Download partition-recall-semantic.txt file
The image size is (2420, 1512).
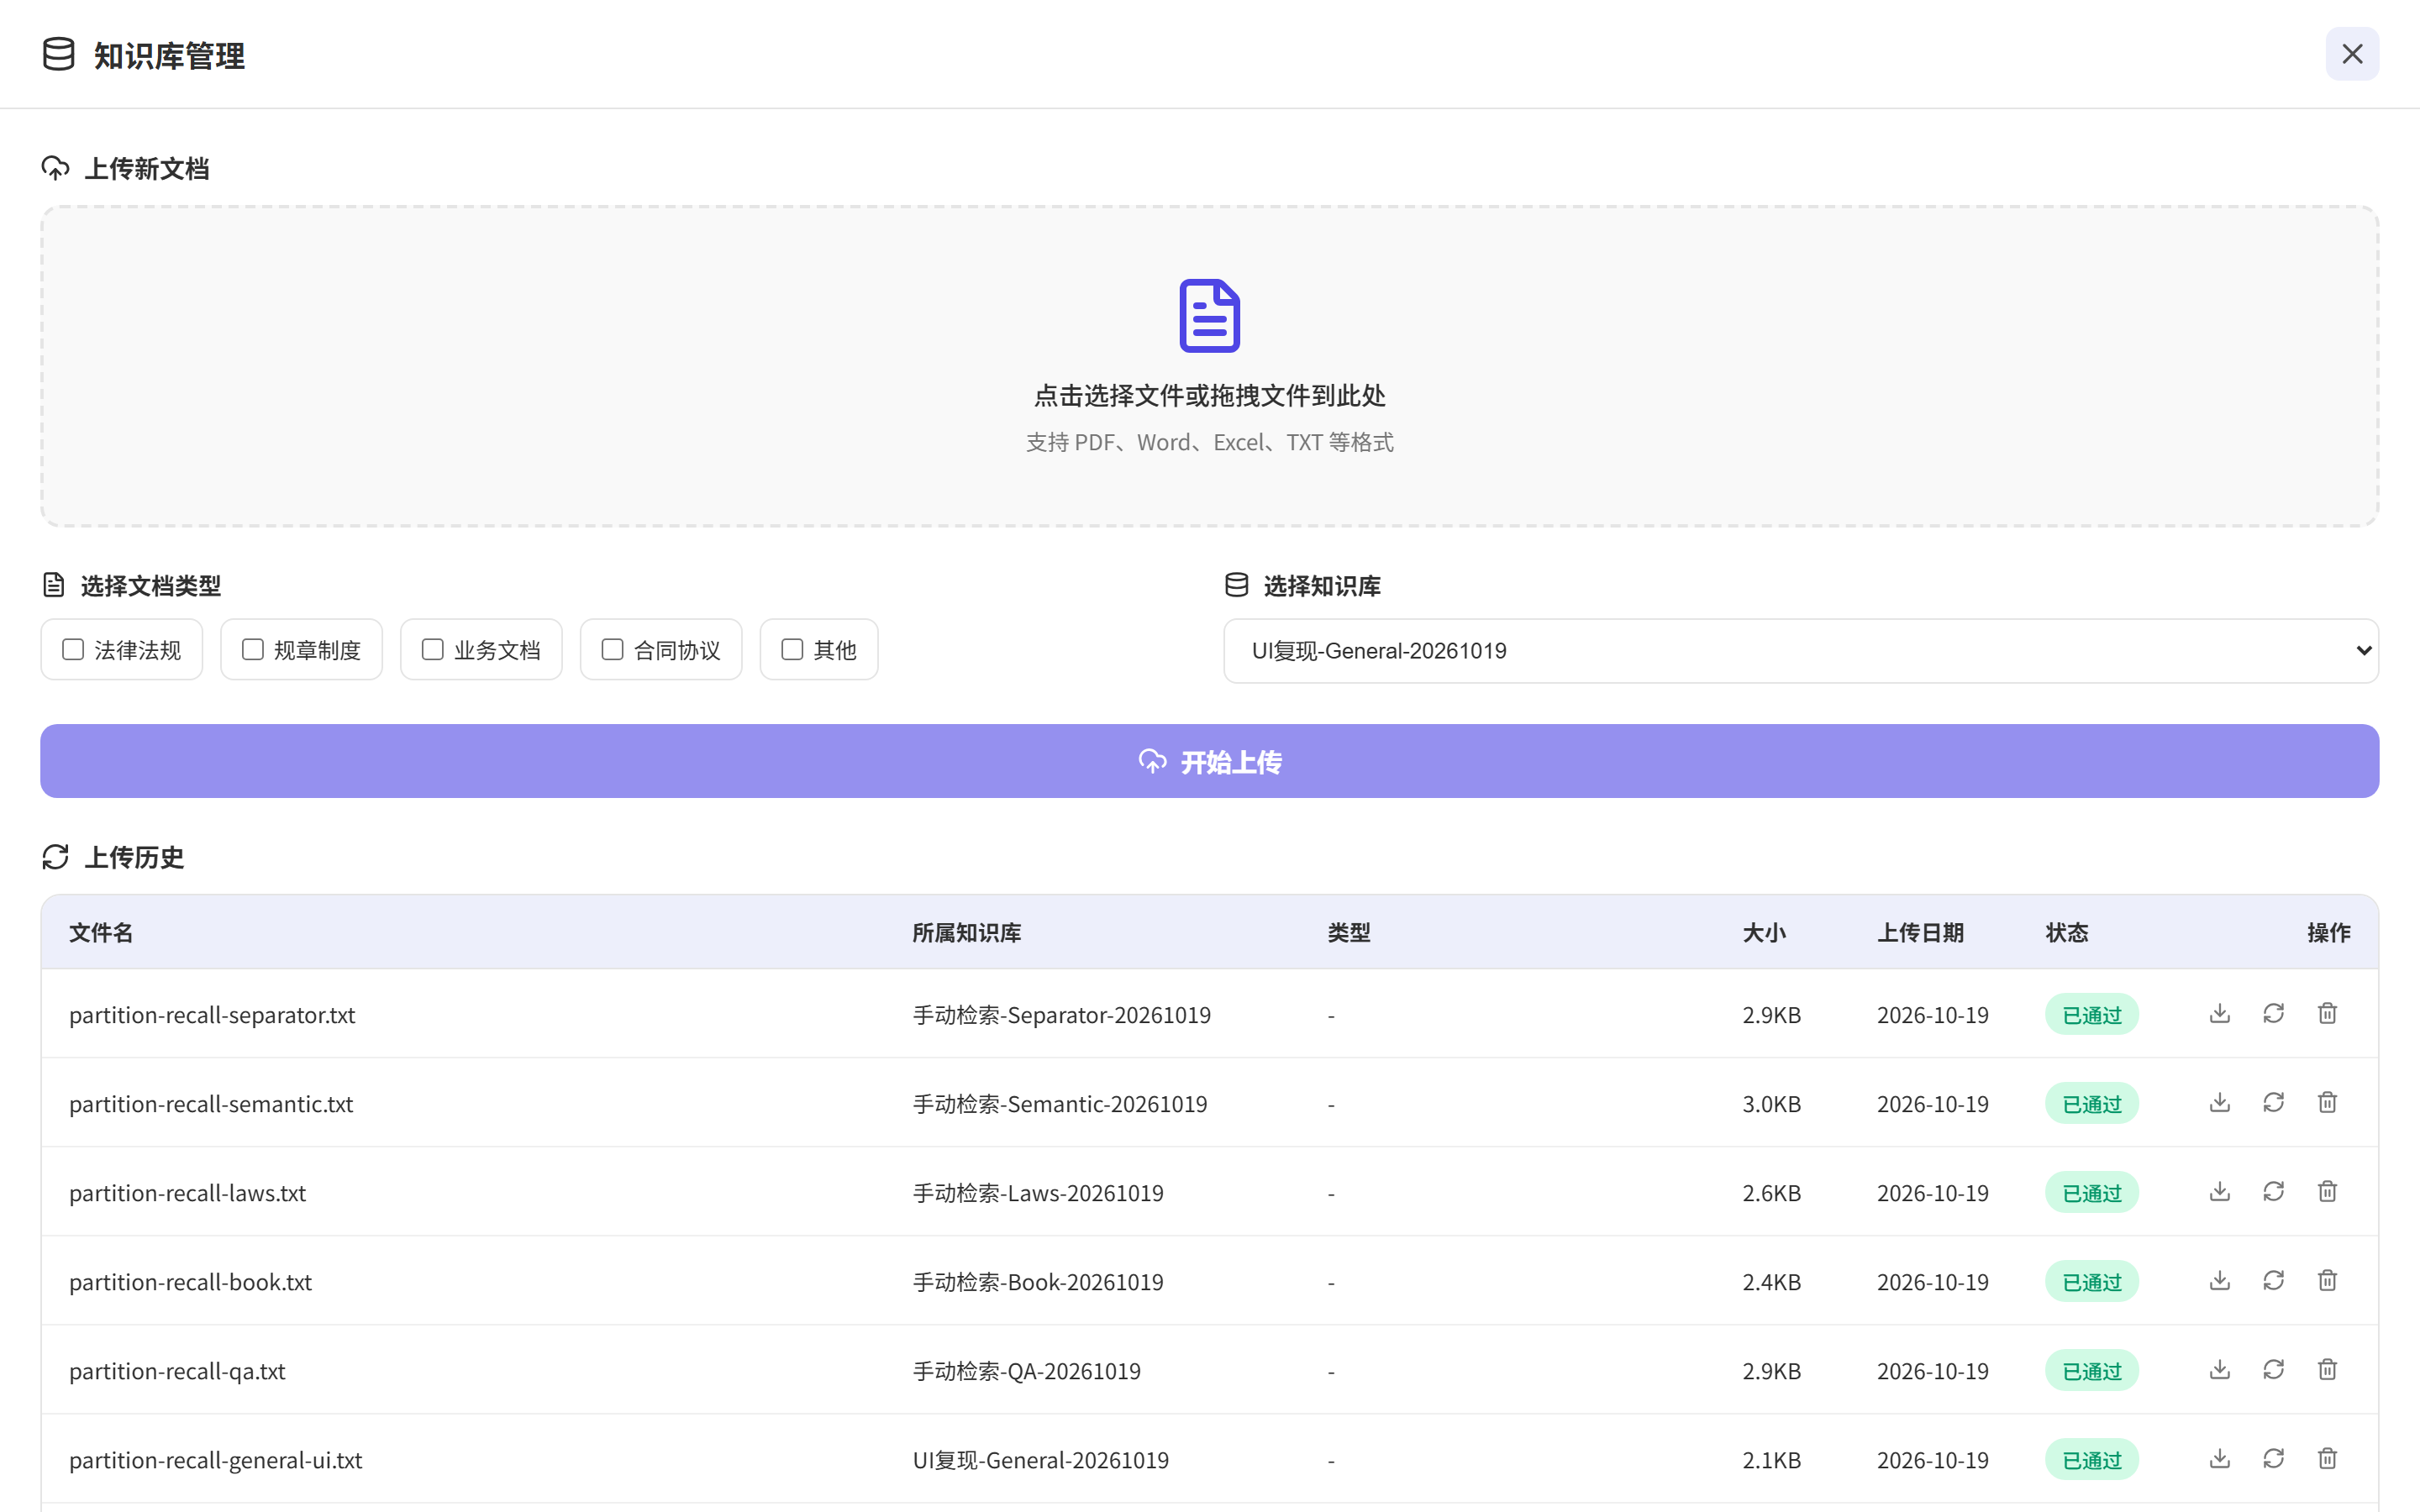point(2220,1103)
